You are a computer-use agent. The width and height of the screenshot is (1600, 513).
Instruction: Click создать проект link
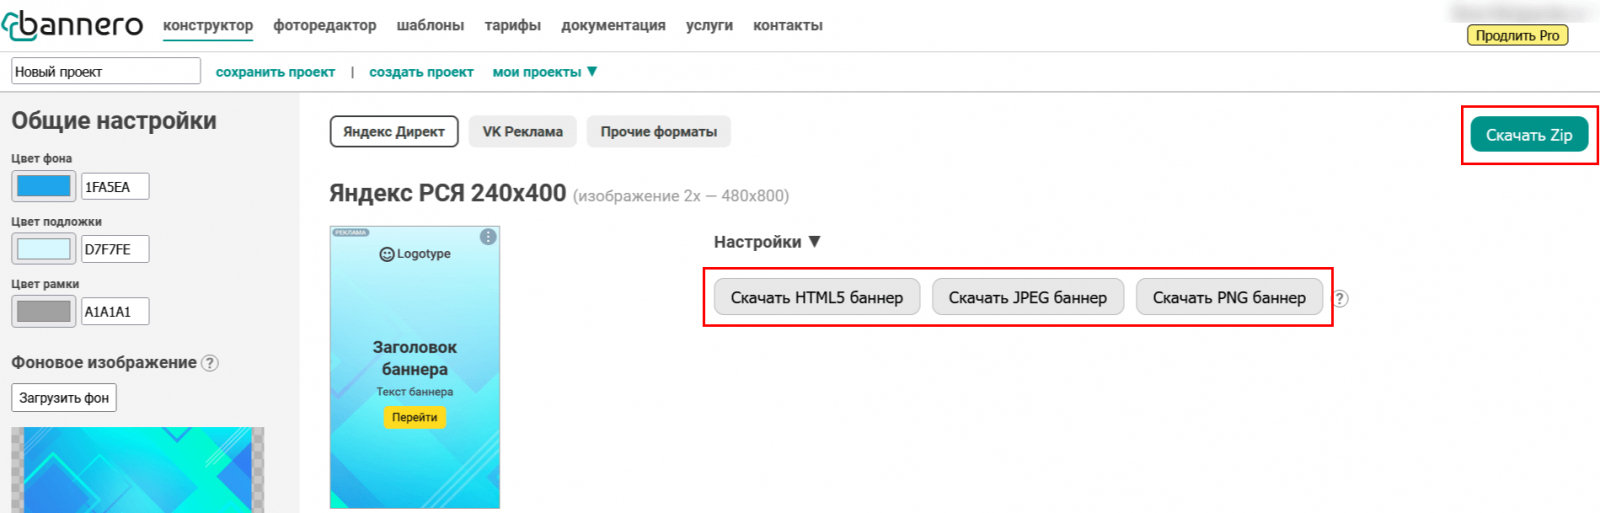pyautogui.click(x=421, y=72)
